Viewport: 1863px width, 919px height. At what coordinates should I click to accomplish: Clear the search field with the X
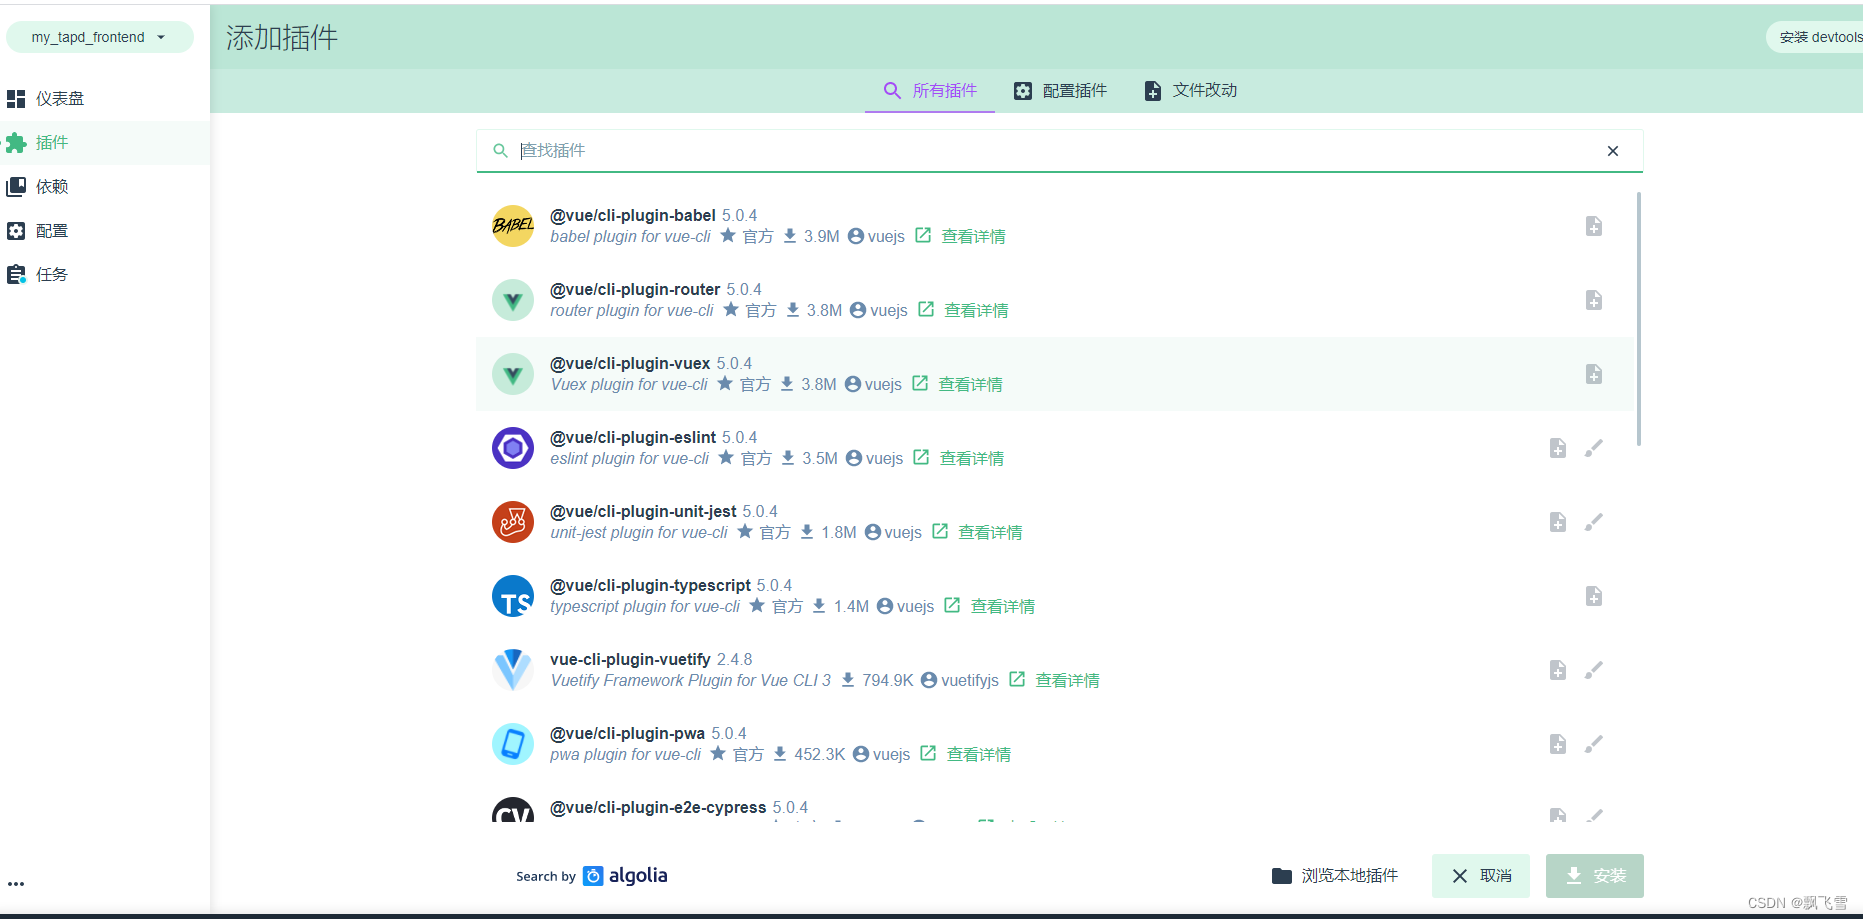click(1612, 151)
